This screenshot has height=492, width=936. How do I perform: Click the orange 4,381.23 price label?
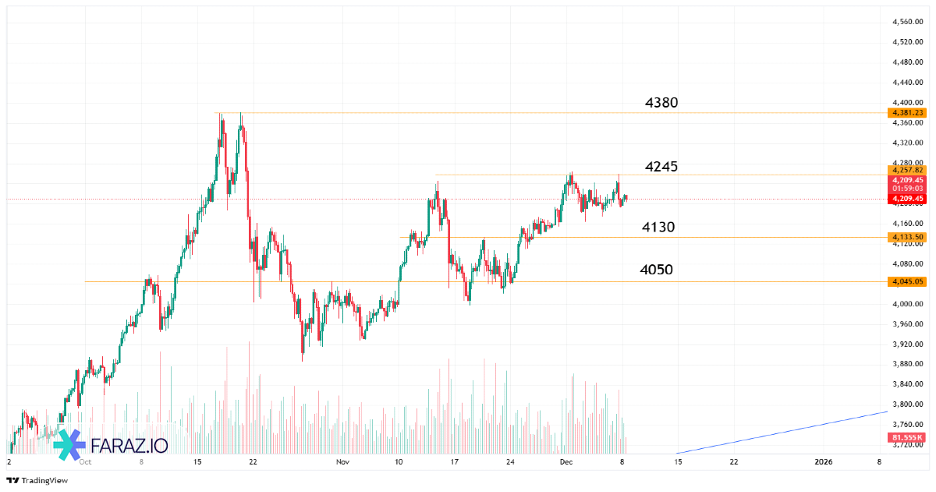pos(905,113)
